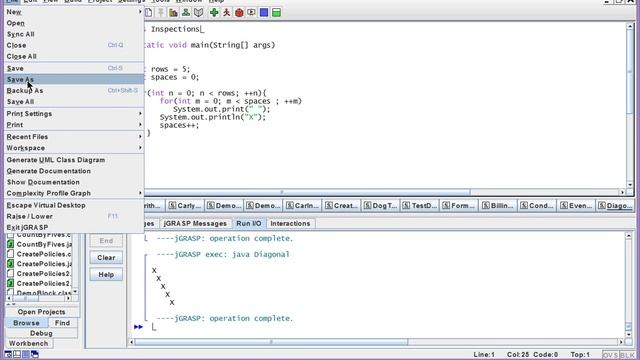Click the file list horizontal scrollbar thumb
The width and height of the screenshot is (640, 360).
tap(25, 298)
